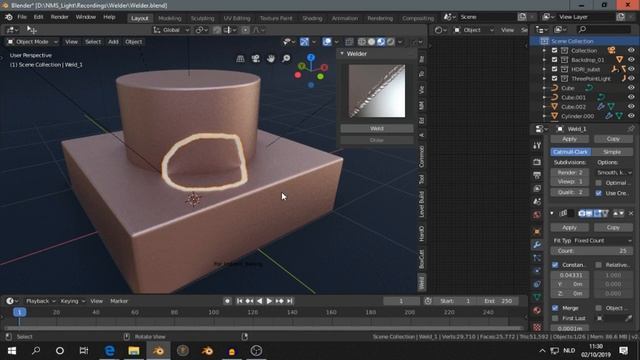Collapse the array modifier panel arrow

point(552,213)
